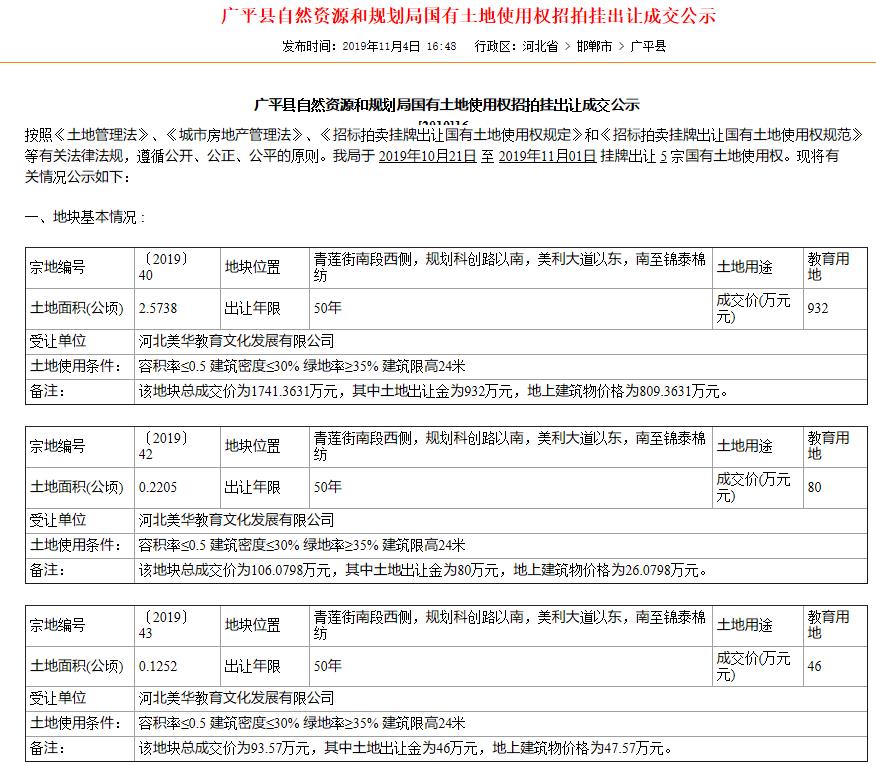The image size is (876, 765).
Task: Click the location description for parcel 43
Action: pyautogui.click(x=510, y=626)
